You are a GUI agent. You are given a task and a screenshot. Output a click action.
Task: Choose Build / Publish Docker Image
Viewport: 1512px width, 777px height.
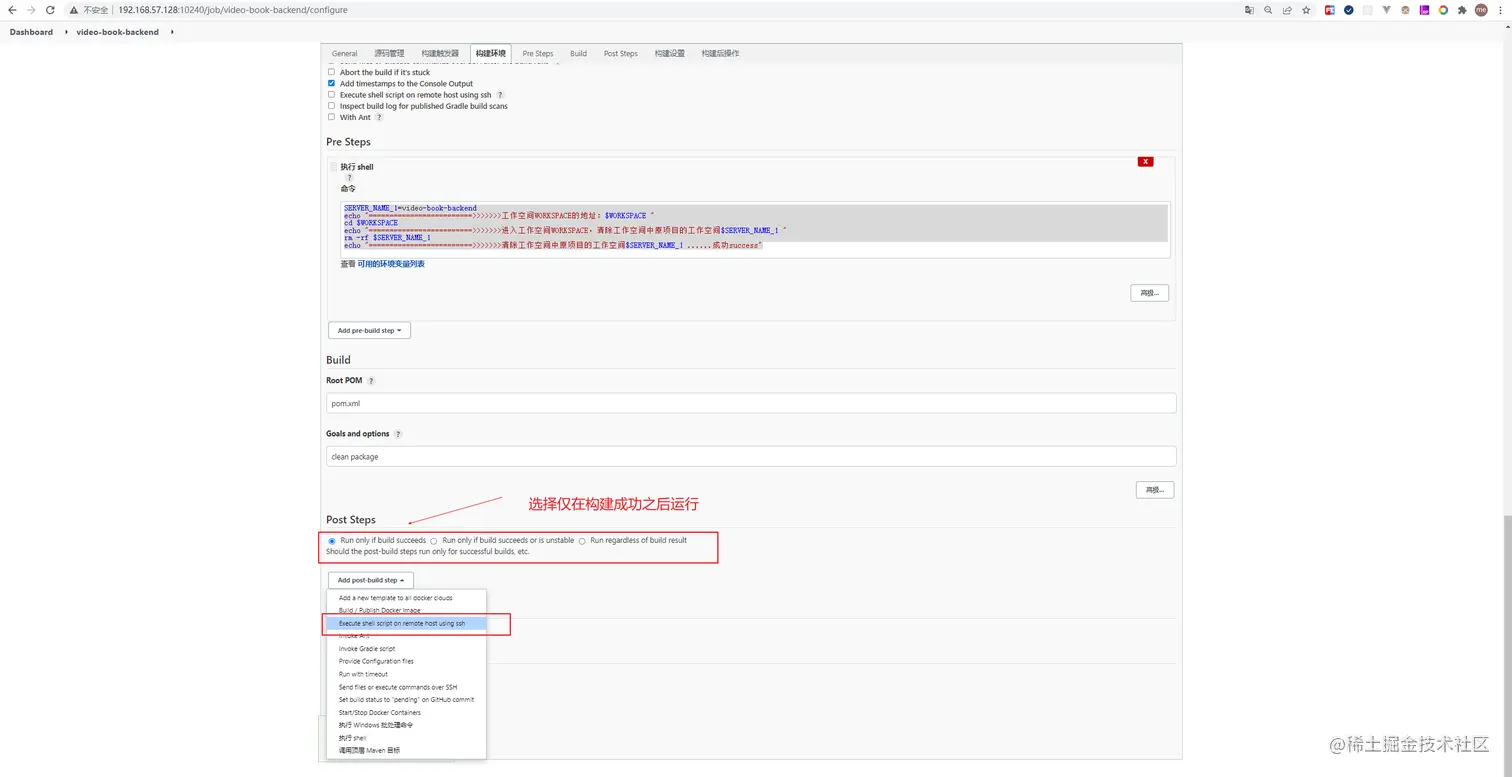tap(406, 610)
